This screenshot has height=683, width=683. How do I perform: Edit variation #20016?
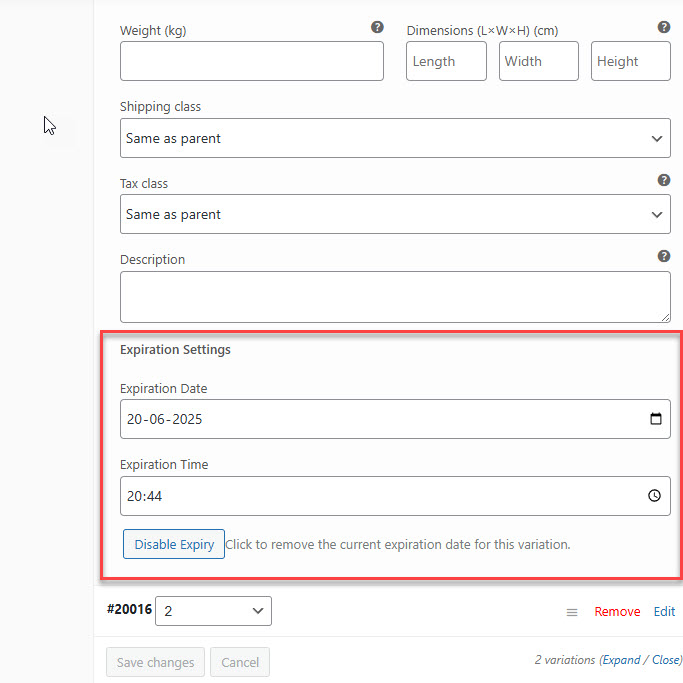(664, 612)
